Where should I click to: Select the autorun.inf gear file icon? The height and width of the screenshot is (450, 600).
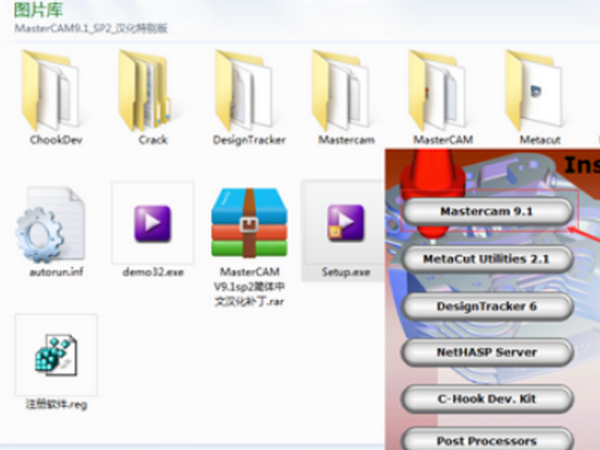tap(50, 224)
